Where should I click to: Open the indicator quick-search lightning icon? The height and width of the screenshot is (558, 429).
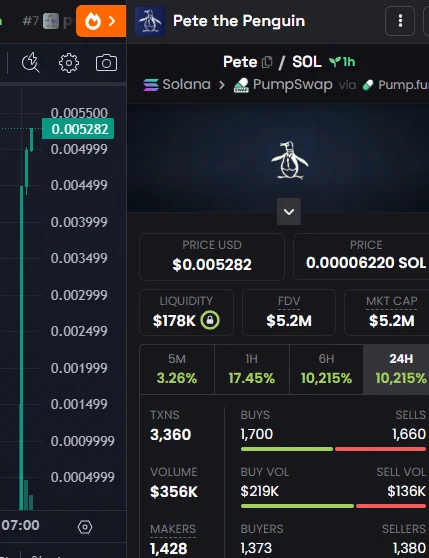pos(31,63)
